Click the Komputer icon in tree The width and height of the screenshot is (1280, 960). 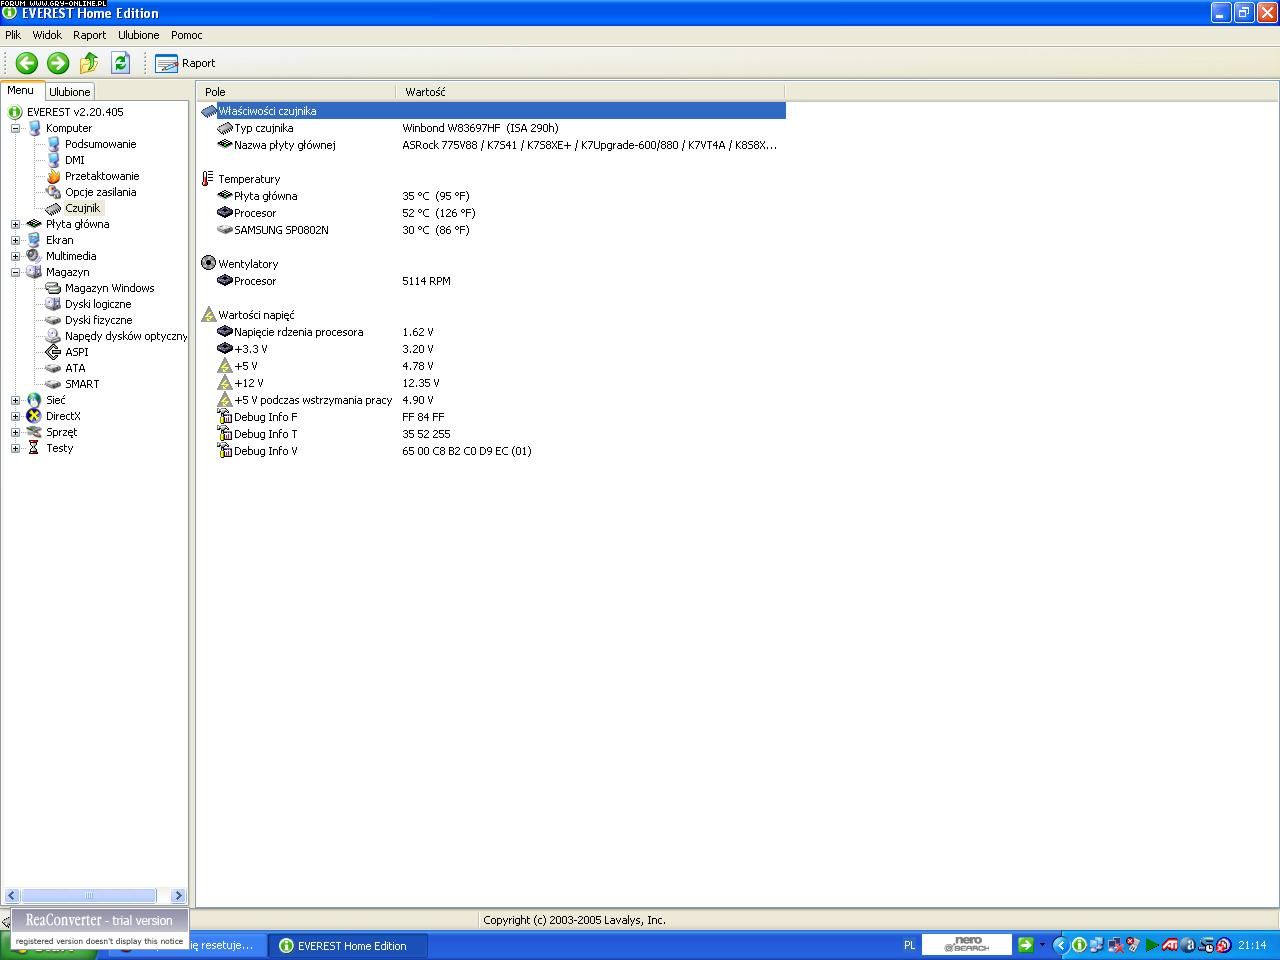pos(34,128)
